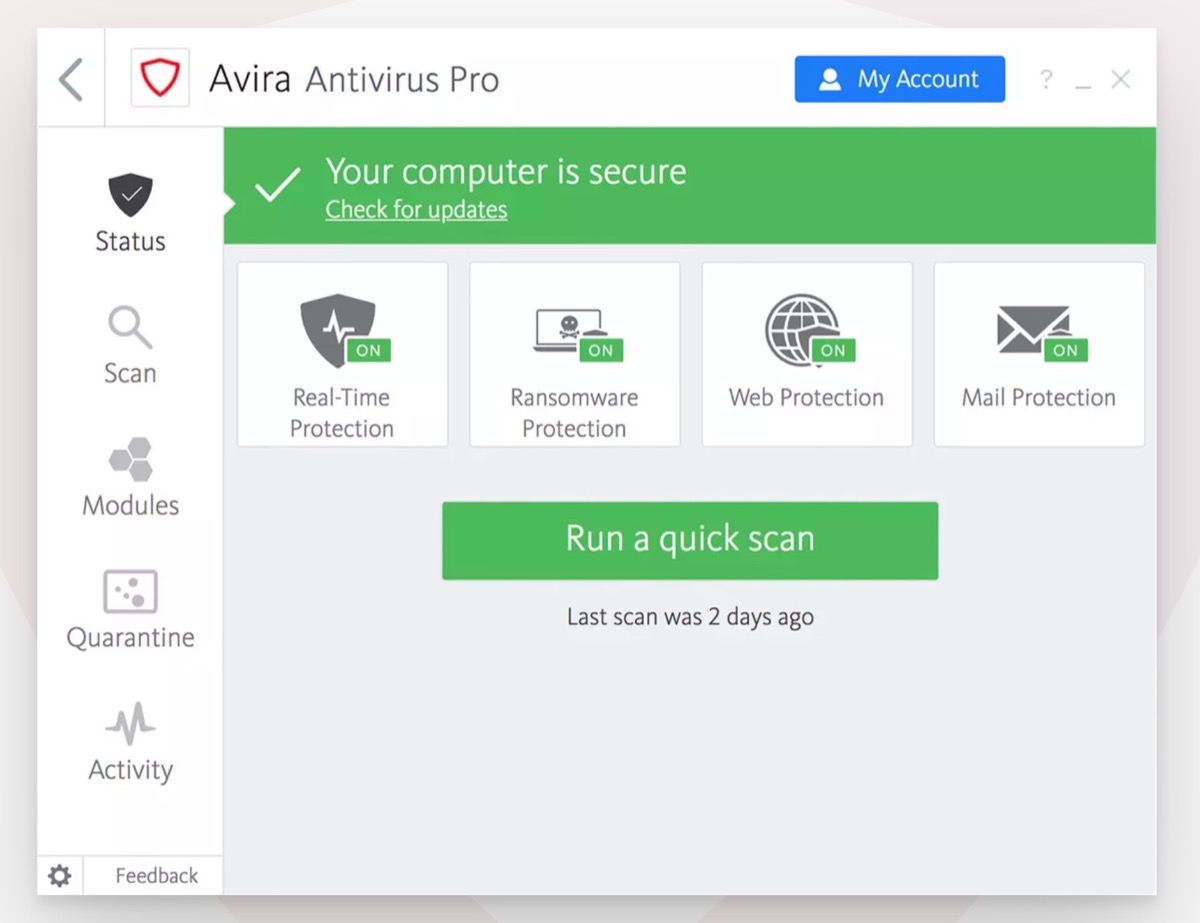Screen dimensions: 1200x923
Task: Open the Check for updates link
Action: pyautogui.click(x=416, y=210)
